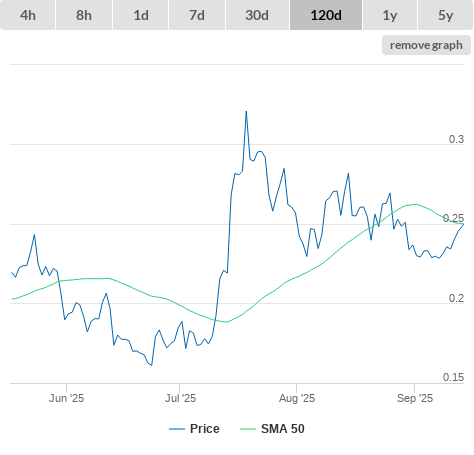Viewport: 474px width, 455px height.
Task: Click the Sep '25 x-axis marker
Action: coord(415,398)
